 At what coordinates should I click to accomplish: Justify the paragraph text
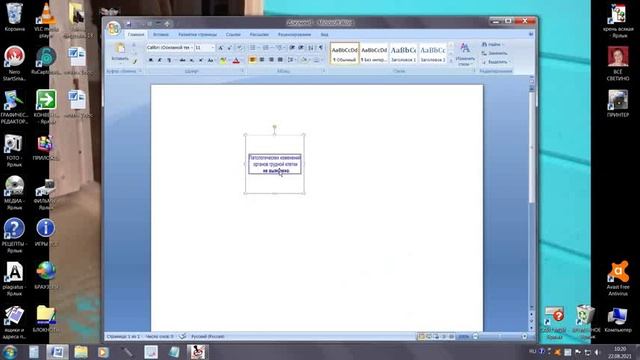pos(280,60)
